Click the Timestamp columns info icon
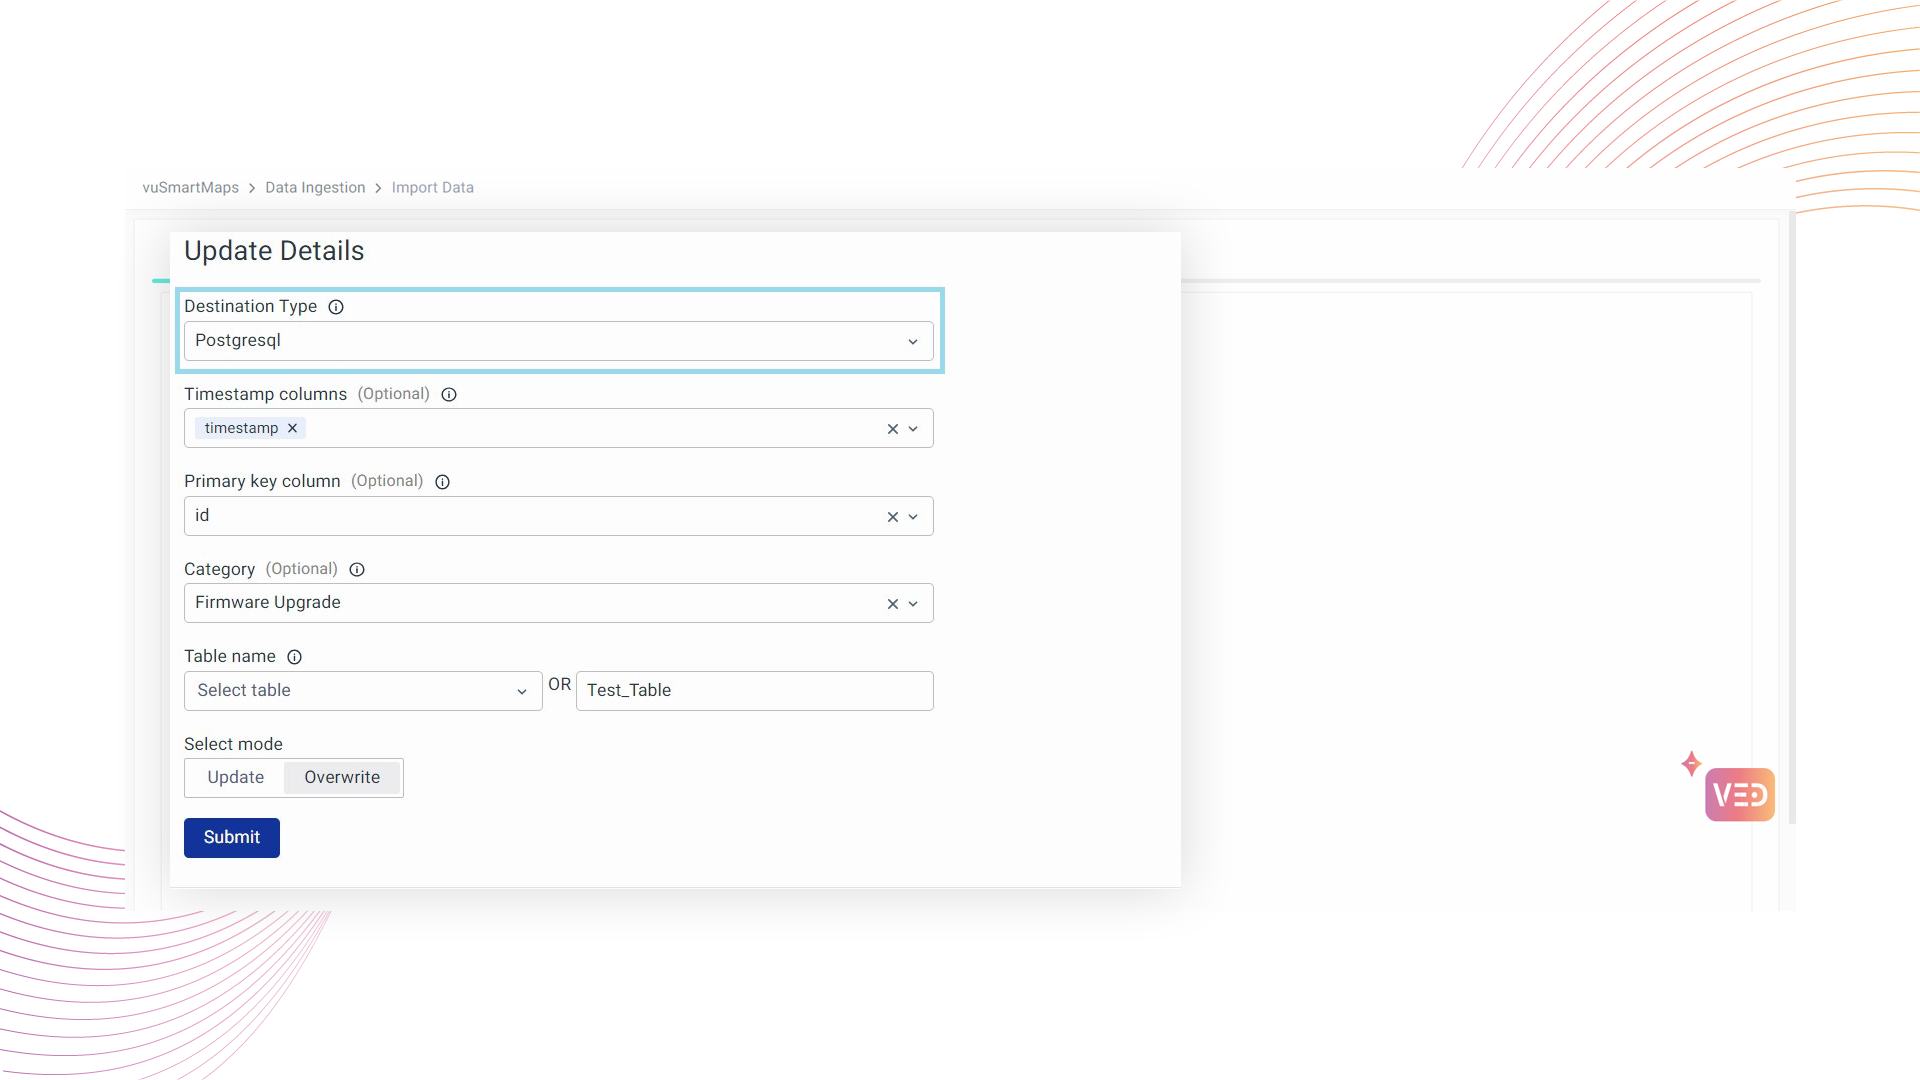Viewport: 1920px width, 1080px height. click(449, 395)
